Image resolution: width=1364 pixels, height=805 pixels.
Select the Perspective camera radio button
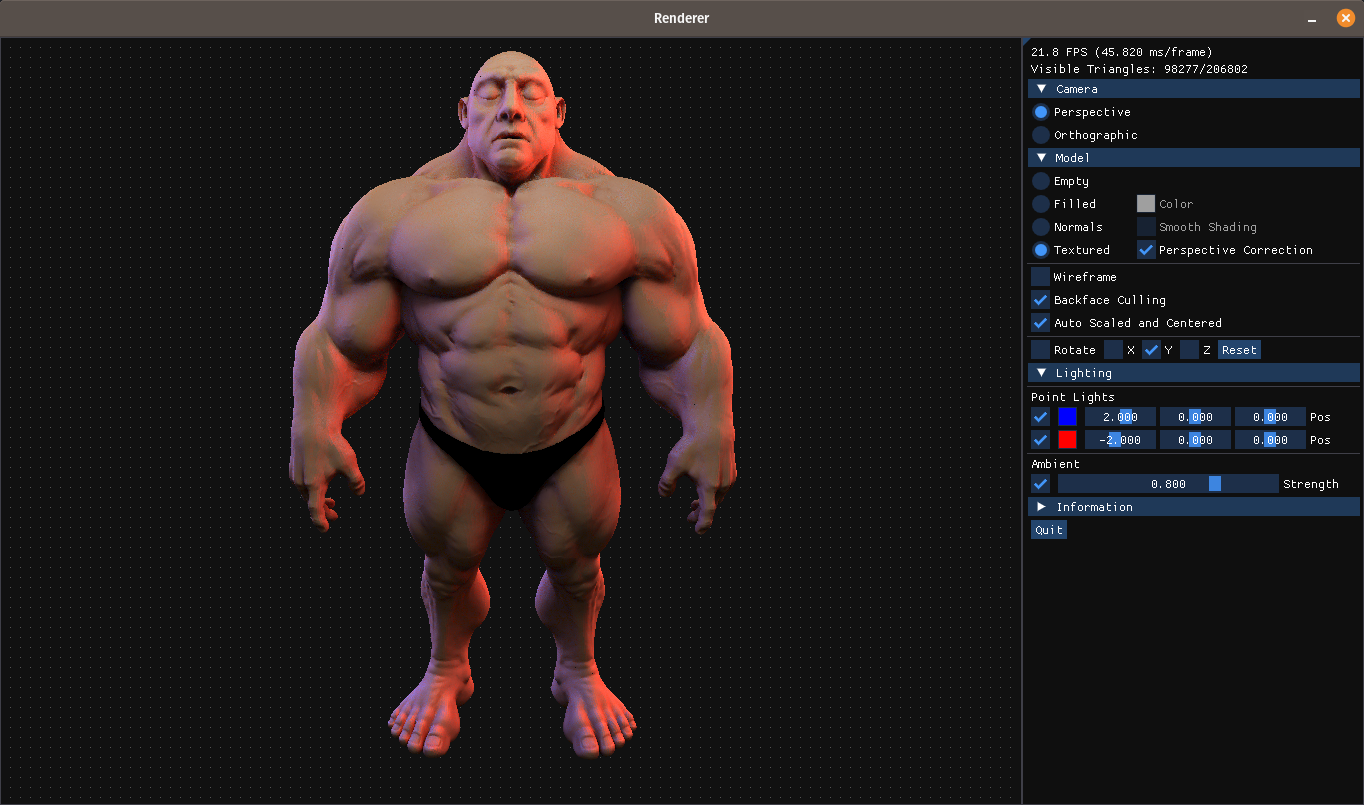[x=1041, y=112]
